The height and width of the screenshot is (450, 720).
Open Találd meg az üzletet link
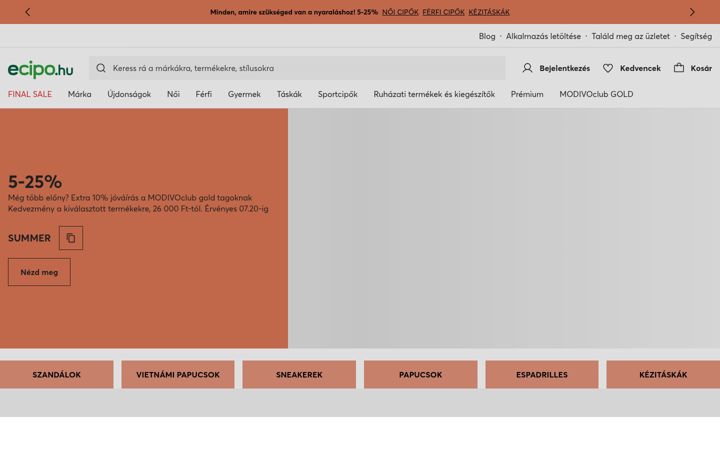(630, 36)
